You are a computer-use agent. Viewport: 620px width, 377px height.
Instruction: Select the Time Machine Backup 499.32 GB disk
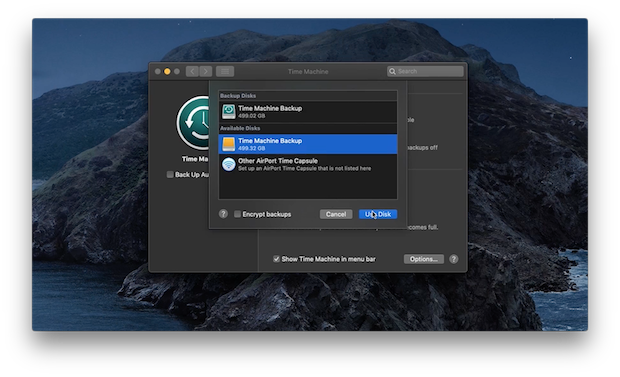tap(308, 144)
